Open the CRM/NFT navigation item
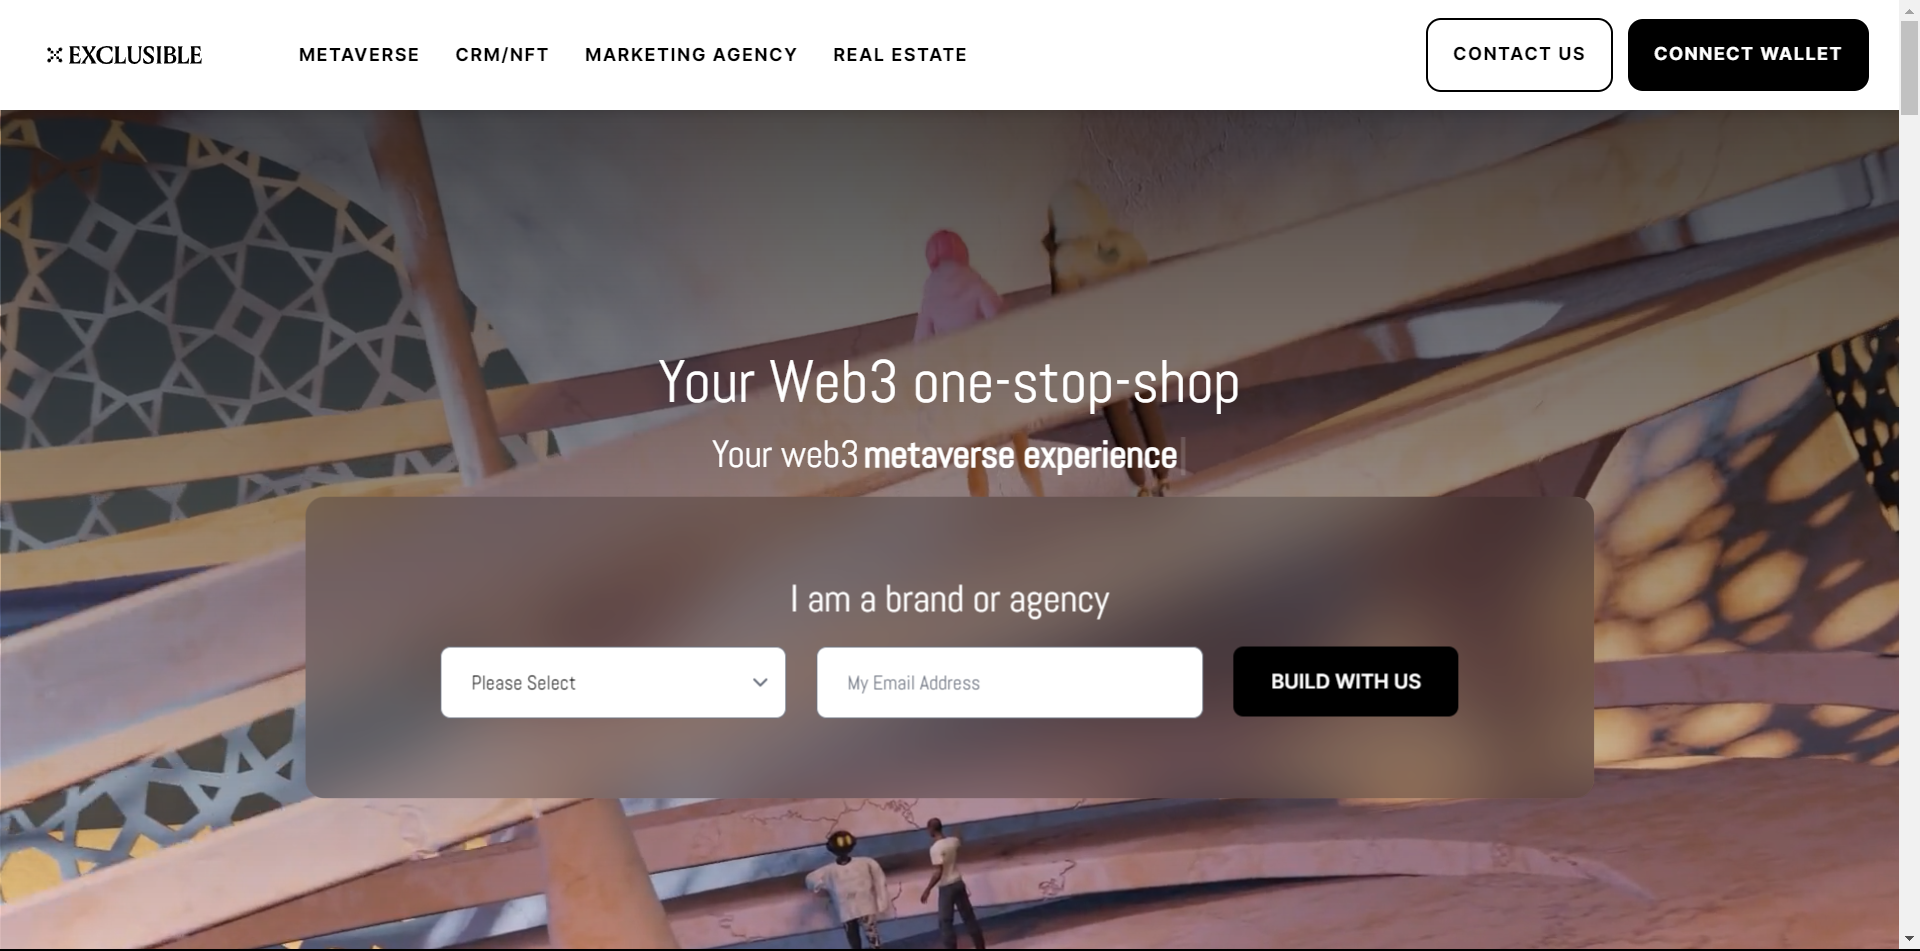This screenshot has width=1920, height=951. coord(502,55)
